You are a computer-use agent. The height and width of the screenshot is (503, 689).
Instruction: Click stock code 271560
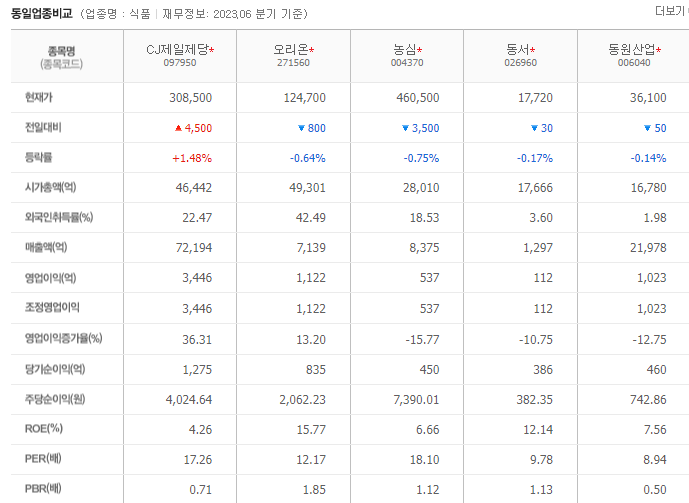(x=293, y=63)
